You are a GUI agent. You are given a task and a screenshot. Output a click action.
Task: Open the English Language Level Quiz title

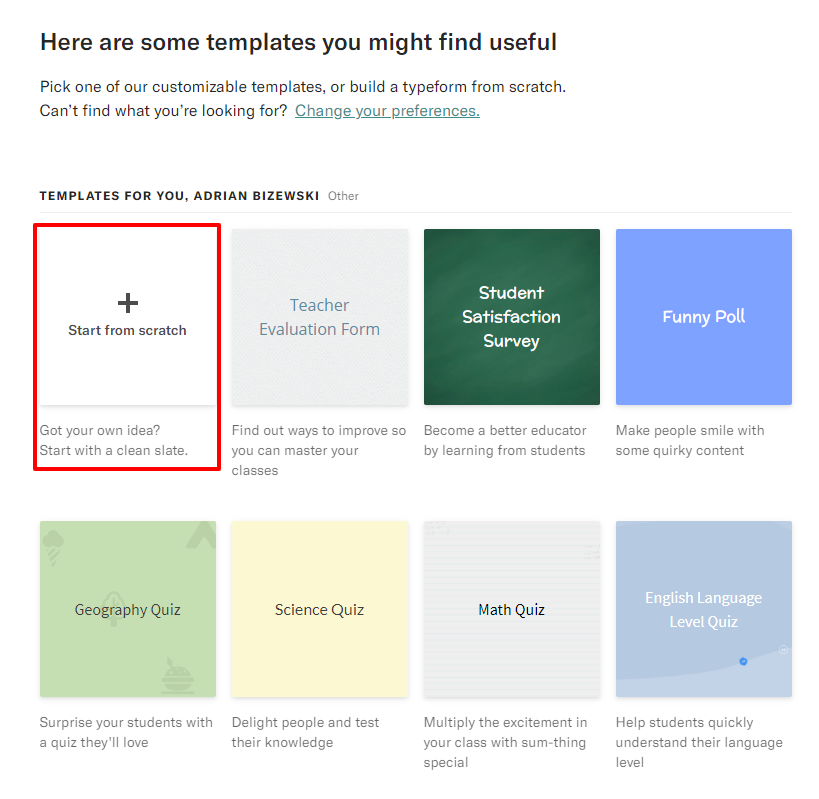point(703,609)
